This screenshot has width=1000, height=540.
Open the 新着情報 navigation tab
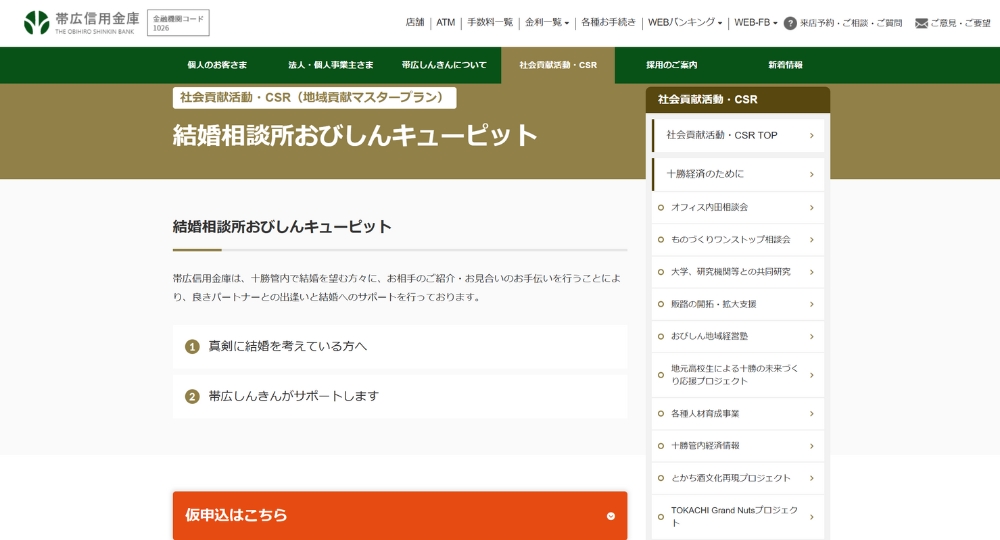(785, 65)
